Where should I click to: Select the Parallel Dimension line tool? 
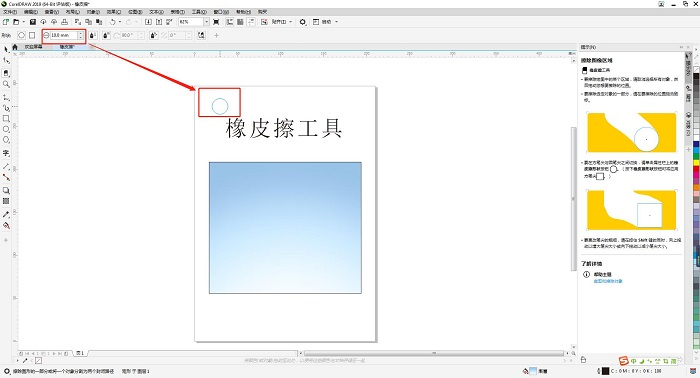coord(6,166)
